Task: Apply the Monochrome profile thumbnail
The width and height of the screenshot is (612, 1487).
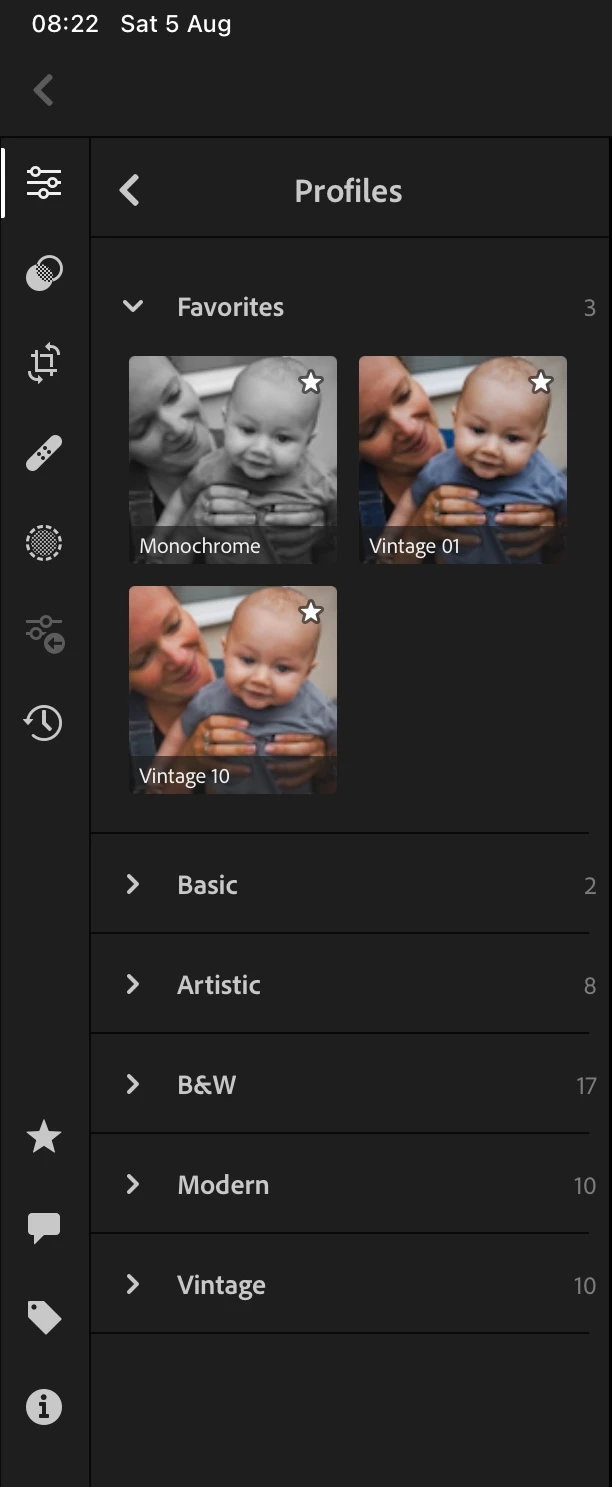Action: [x=233, y=460]
